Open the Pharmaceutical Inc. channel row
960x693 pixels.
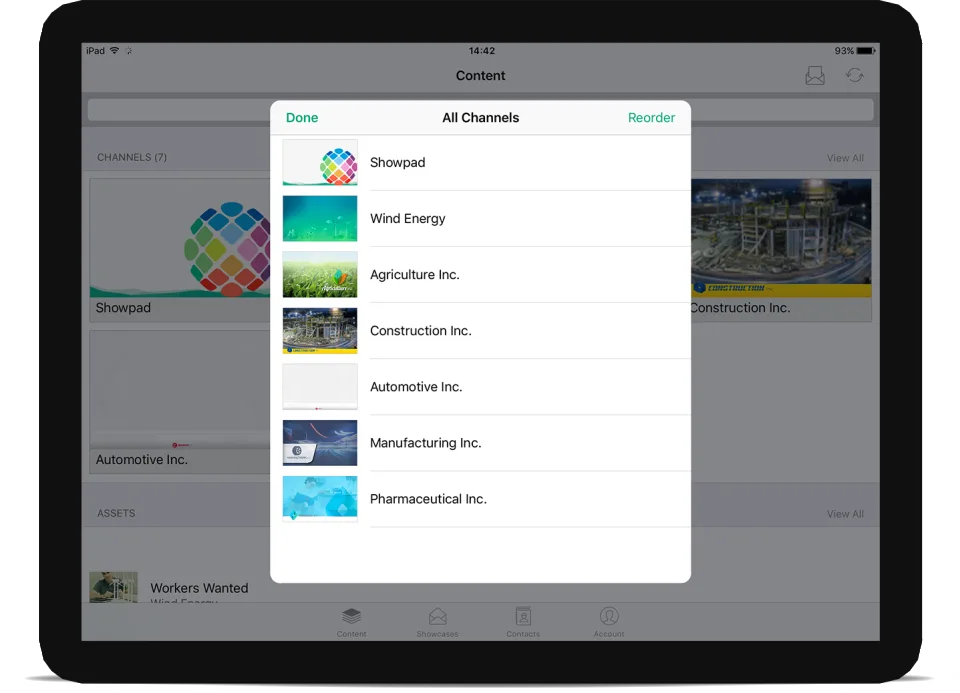(481, 499)
